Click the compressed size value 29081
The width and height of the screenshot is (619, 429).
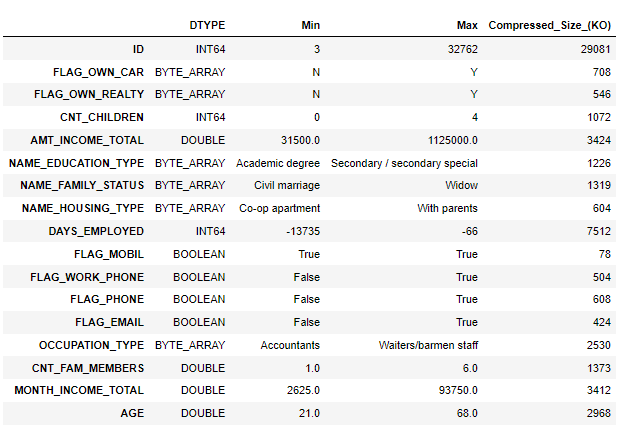pos(590,48)
